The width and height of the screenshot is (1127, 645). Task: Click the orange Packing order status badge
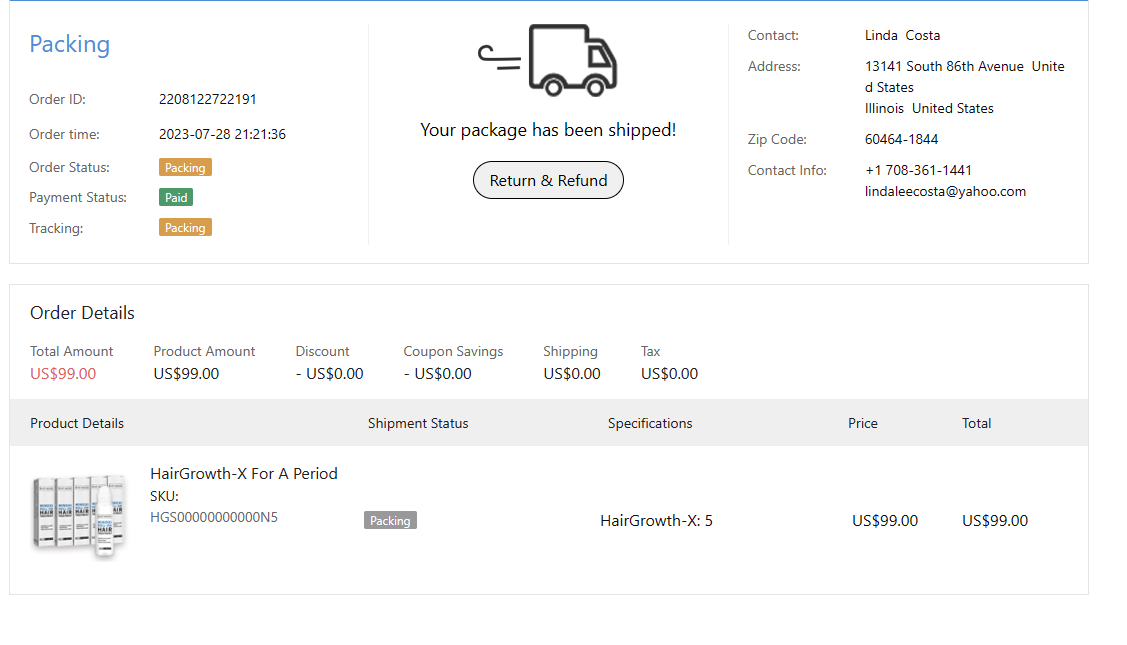[x=185, y=168]
